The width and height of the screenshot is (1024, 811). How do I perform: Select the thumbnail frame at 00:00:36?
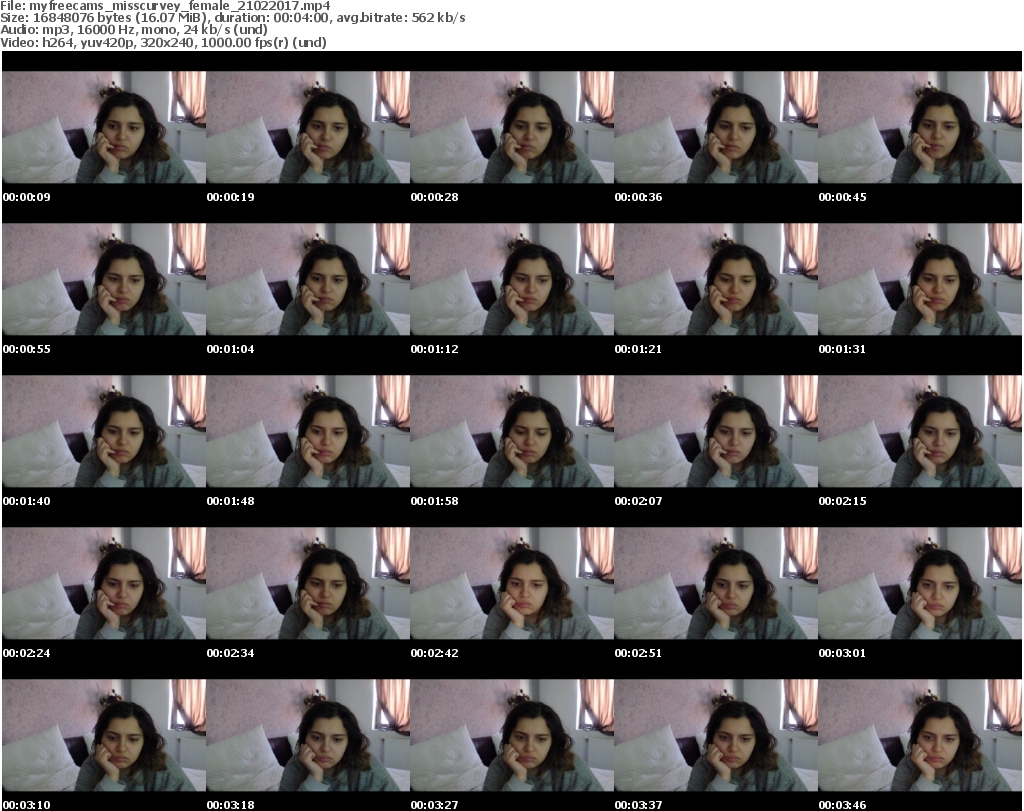click(x=716, y=127)
